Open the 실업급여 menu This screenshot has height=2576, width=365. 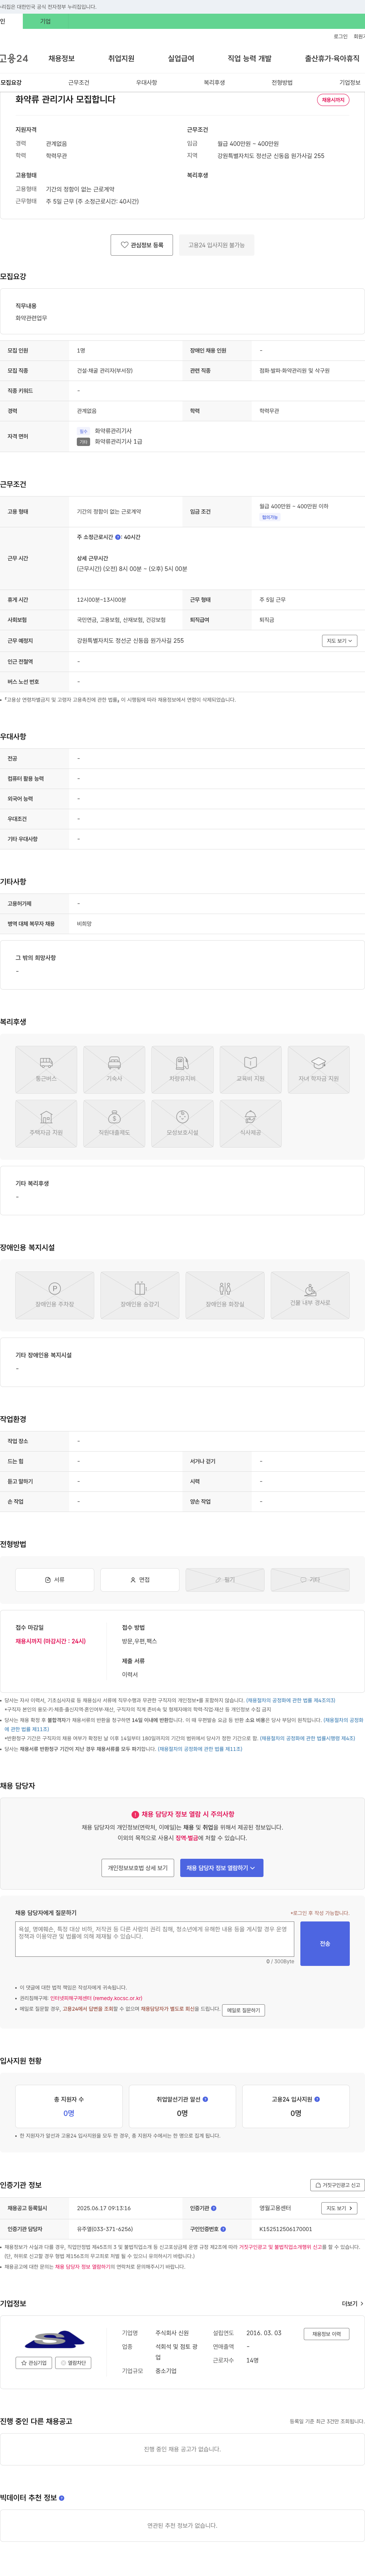pyautogui.click(x=181, y=59)
